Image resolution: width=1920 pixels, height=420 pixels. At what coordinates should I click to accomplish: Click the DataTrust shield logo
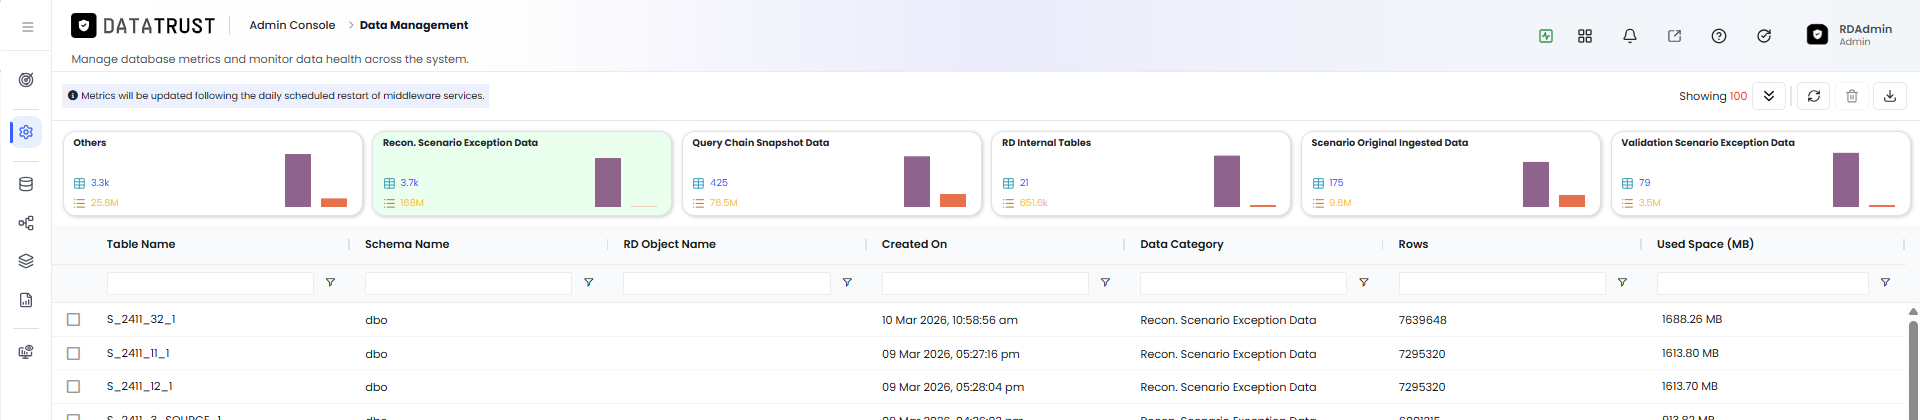coord(84,25)
